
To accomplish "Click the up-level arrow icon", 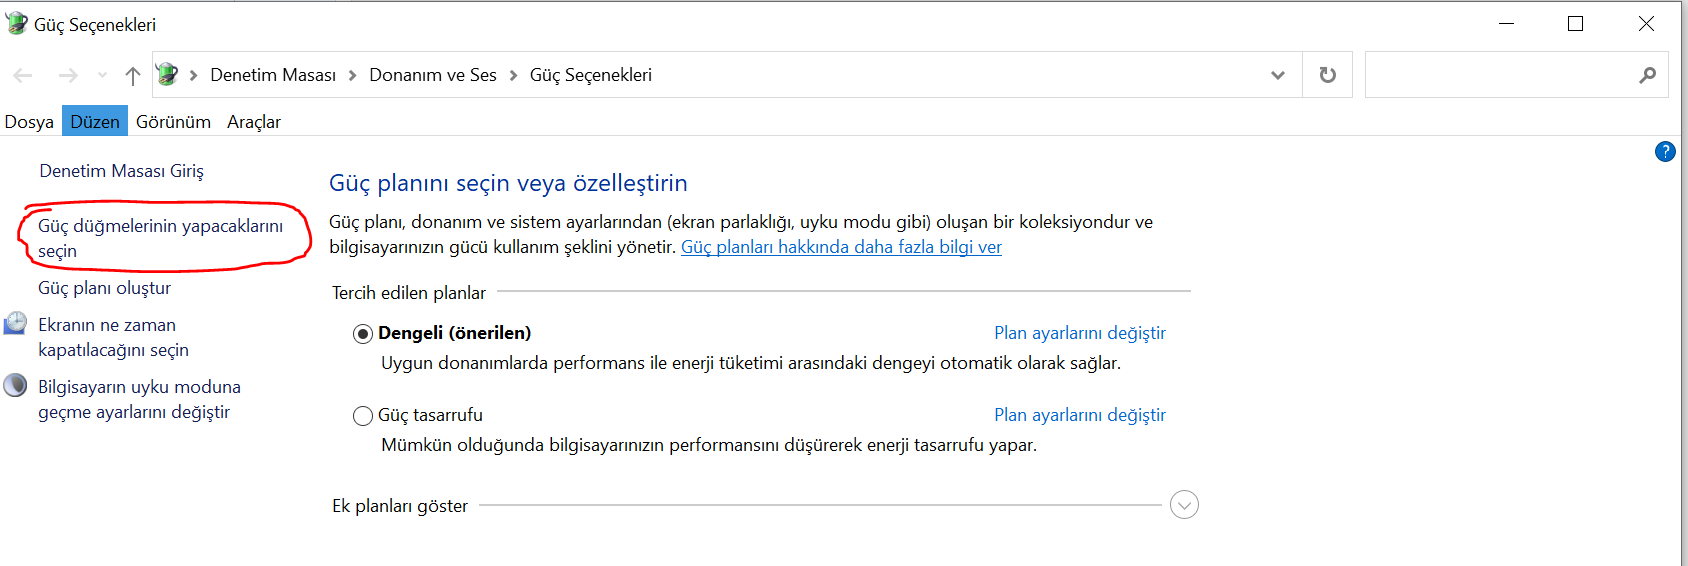I will [132, 76].
